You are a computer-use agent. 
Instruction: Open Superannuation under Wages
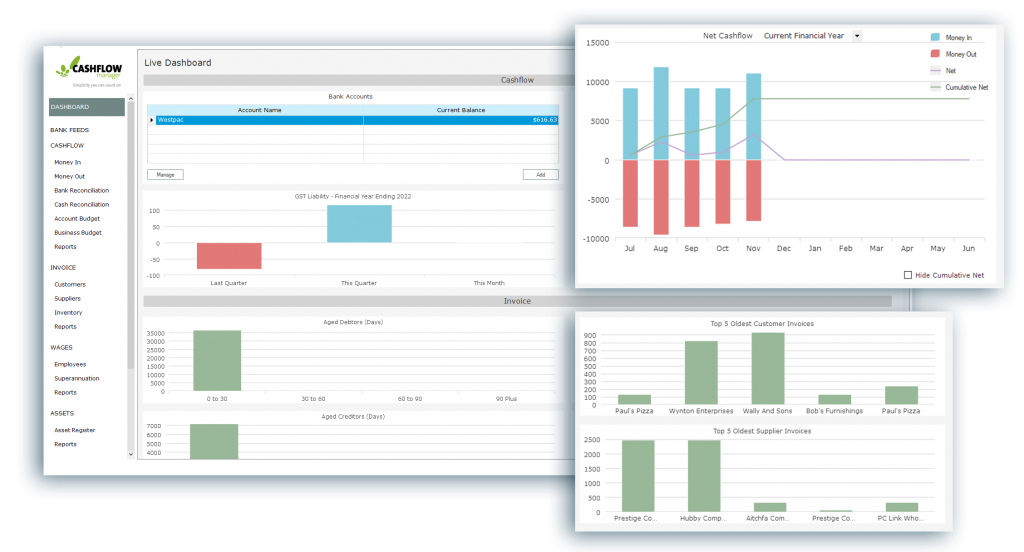coord(76,379)
